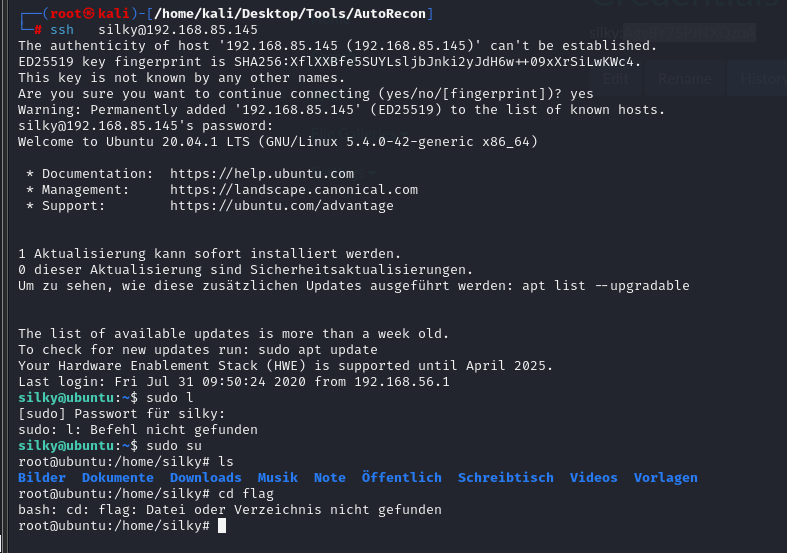Click the Musik directory name
This screenshot has height=553, width=787.
click(278, 478)
